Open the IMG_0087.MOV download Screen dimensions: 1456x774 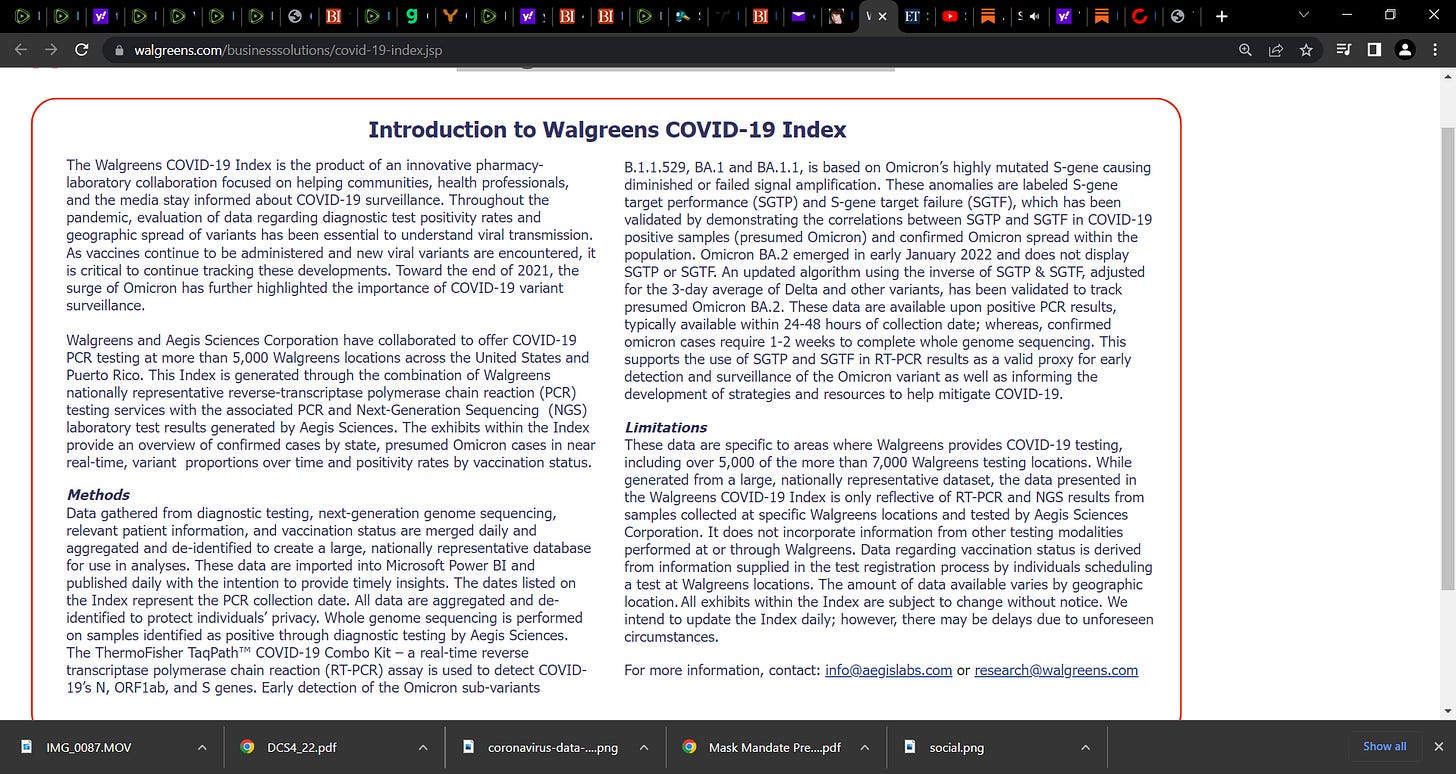[x=90, y=747]
